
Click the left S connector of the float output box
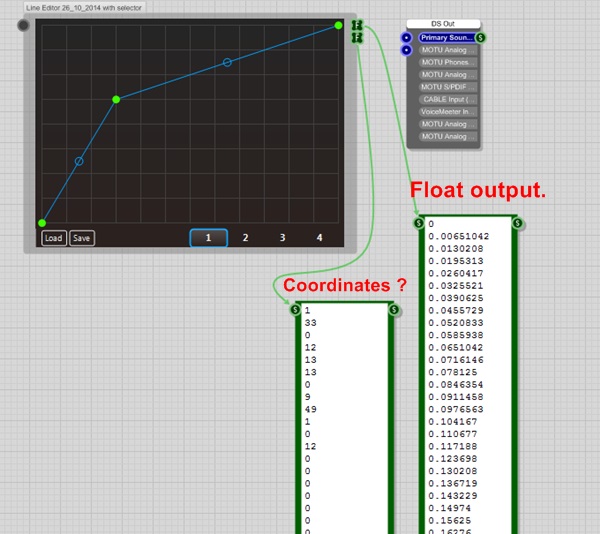pos(419,223)
